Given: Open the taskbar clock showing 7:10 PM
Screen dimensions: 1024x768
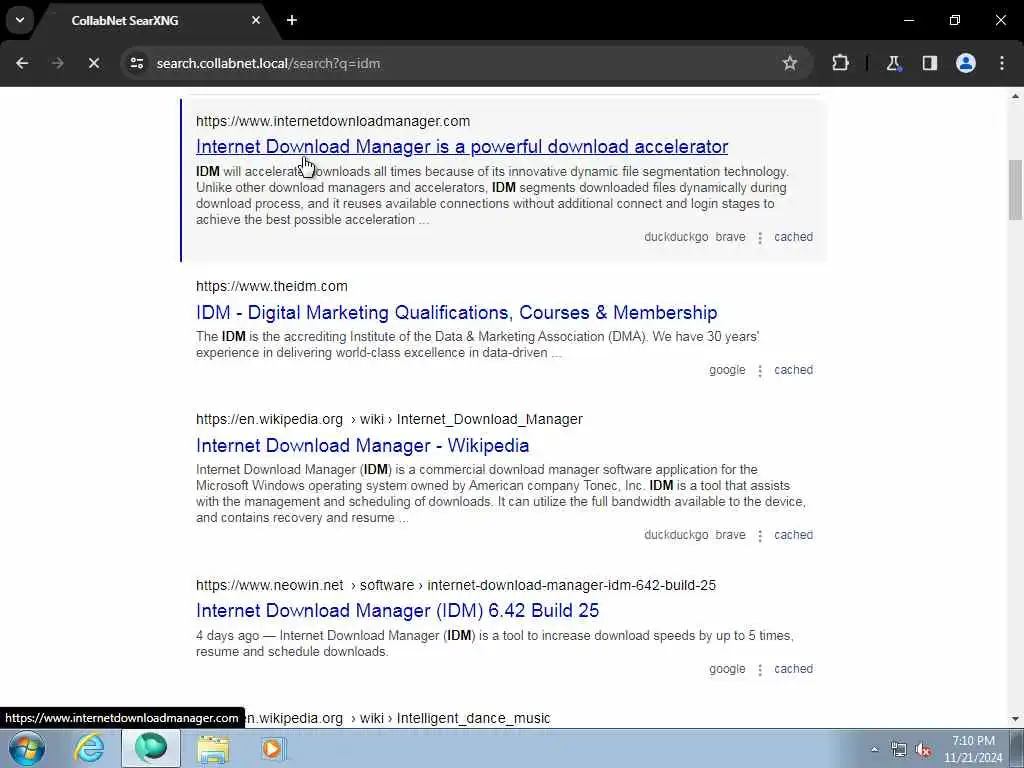Looking at the screenshot, I should 973,749.
